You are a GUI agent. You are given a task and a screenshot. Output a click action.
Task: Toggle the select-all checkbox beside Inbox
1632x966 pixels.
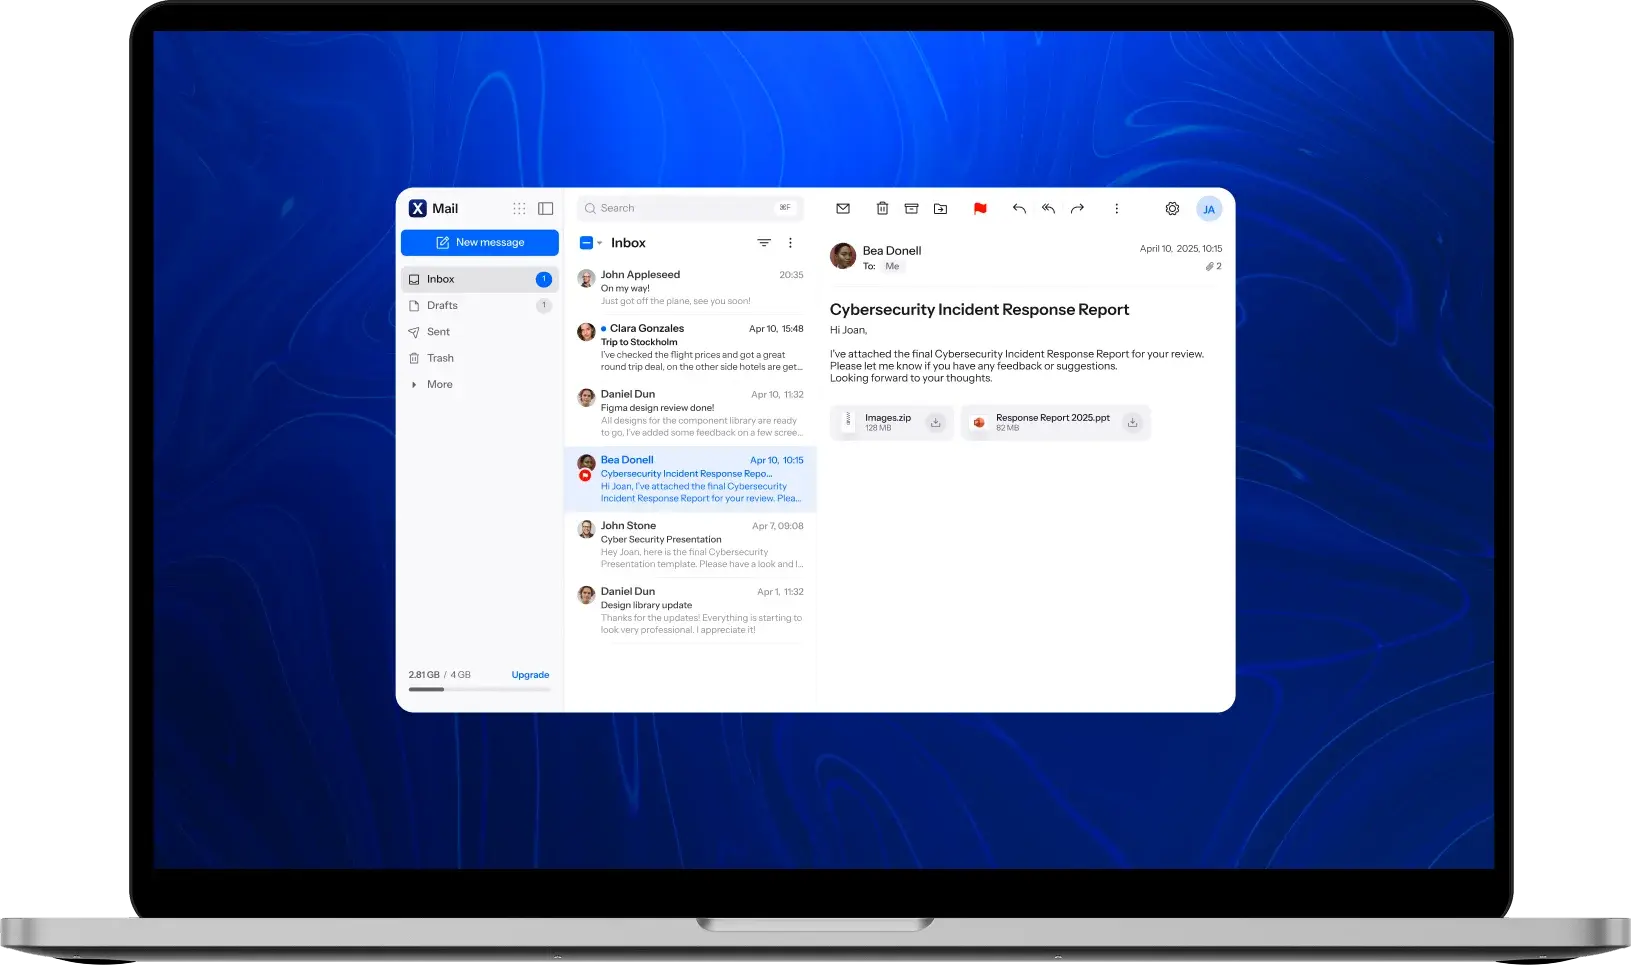pos(586,243)
